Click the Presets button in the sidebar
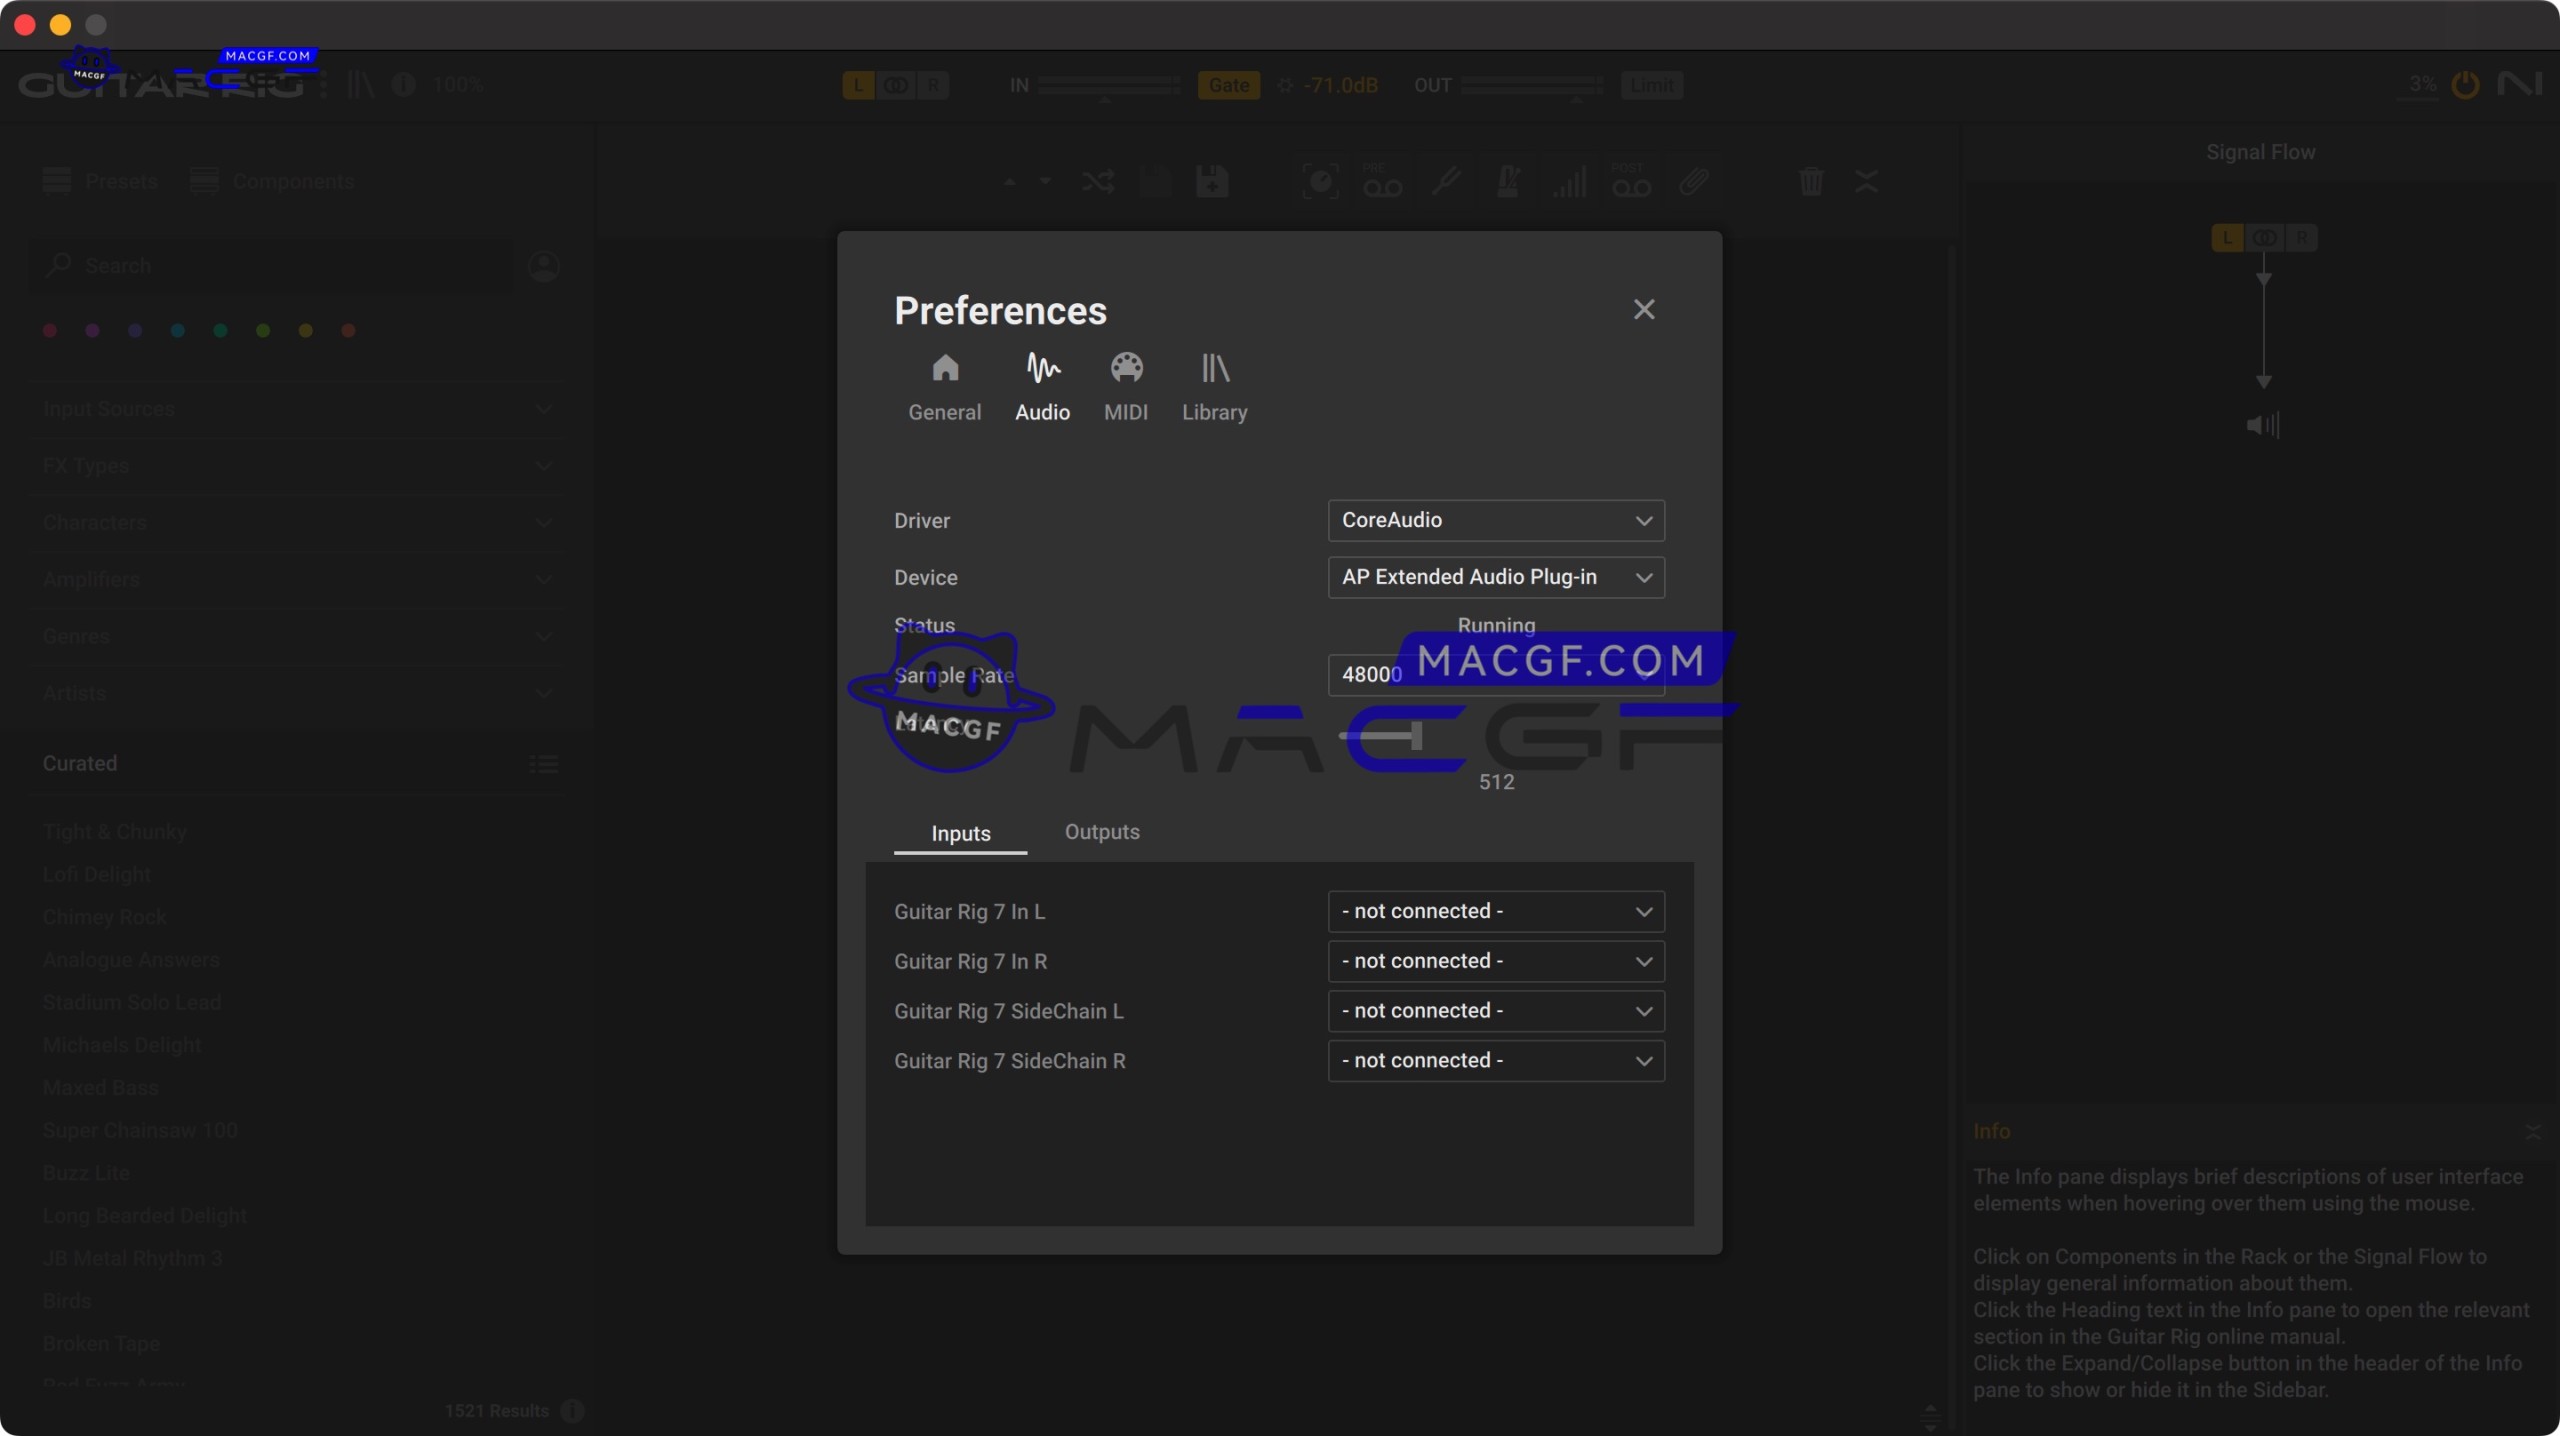Viewport: 2560px width, 1436px height. (x=101, y=181)
